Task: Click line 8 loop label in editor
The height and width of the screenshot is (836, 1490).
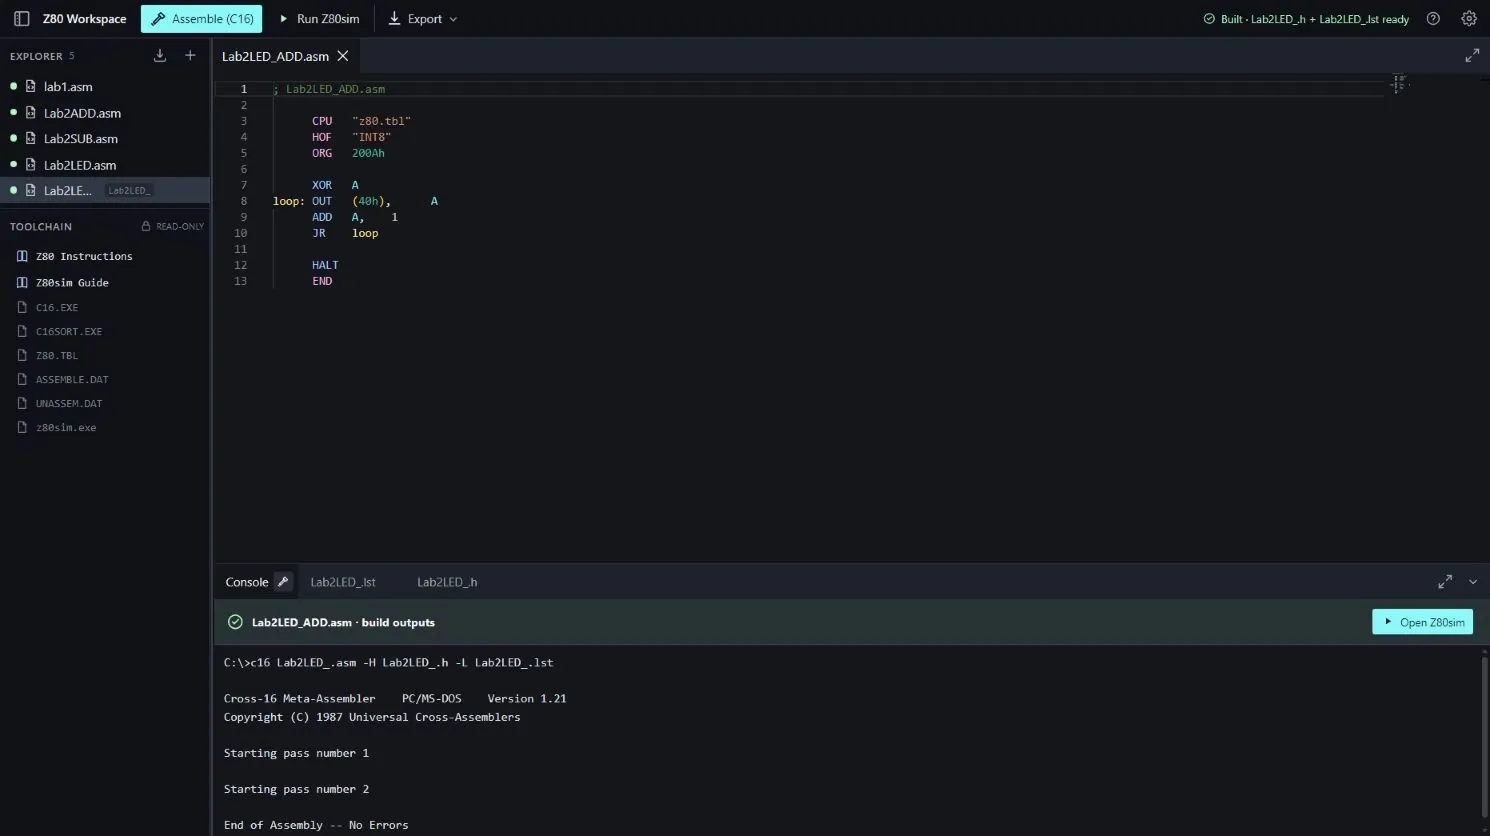Action: tap(288, 201)
